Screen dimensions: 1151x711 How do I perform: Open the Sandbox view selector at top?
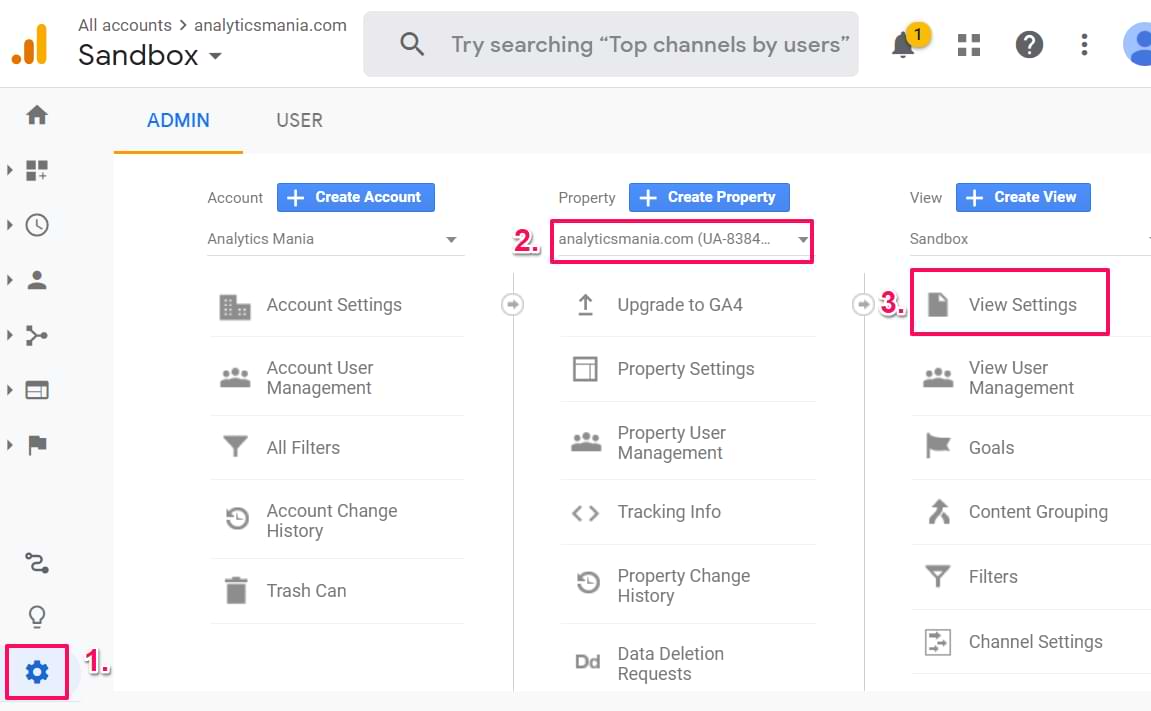[x=150, y=55]
